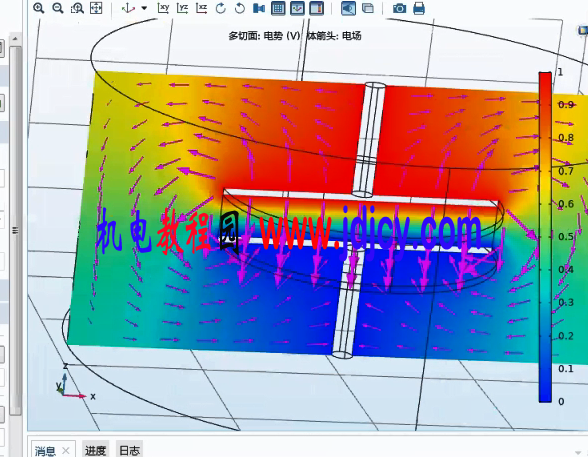Toggle the axis orientation display button
588x457 pixels.
[x=297, y=8]
